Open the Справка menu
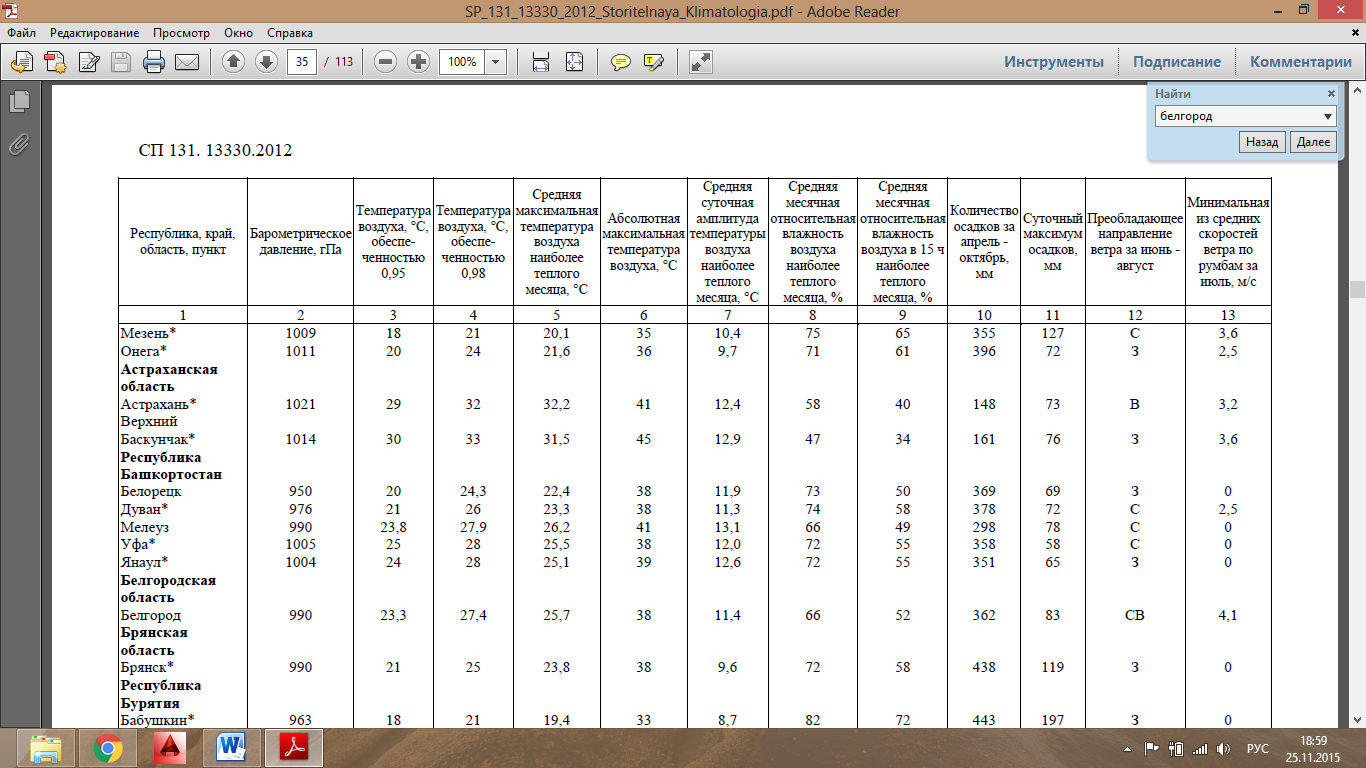This screenshot has width=1366, height=768. (x=292, y=33)
